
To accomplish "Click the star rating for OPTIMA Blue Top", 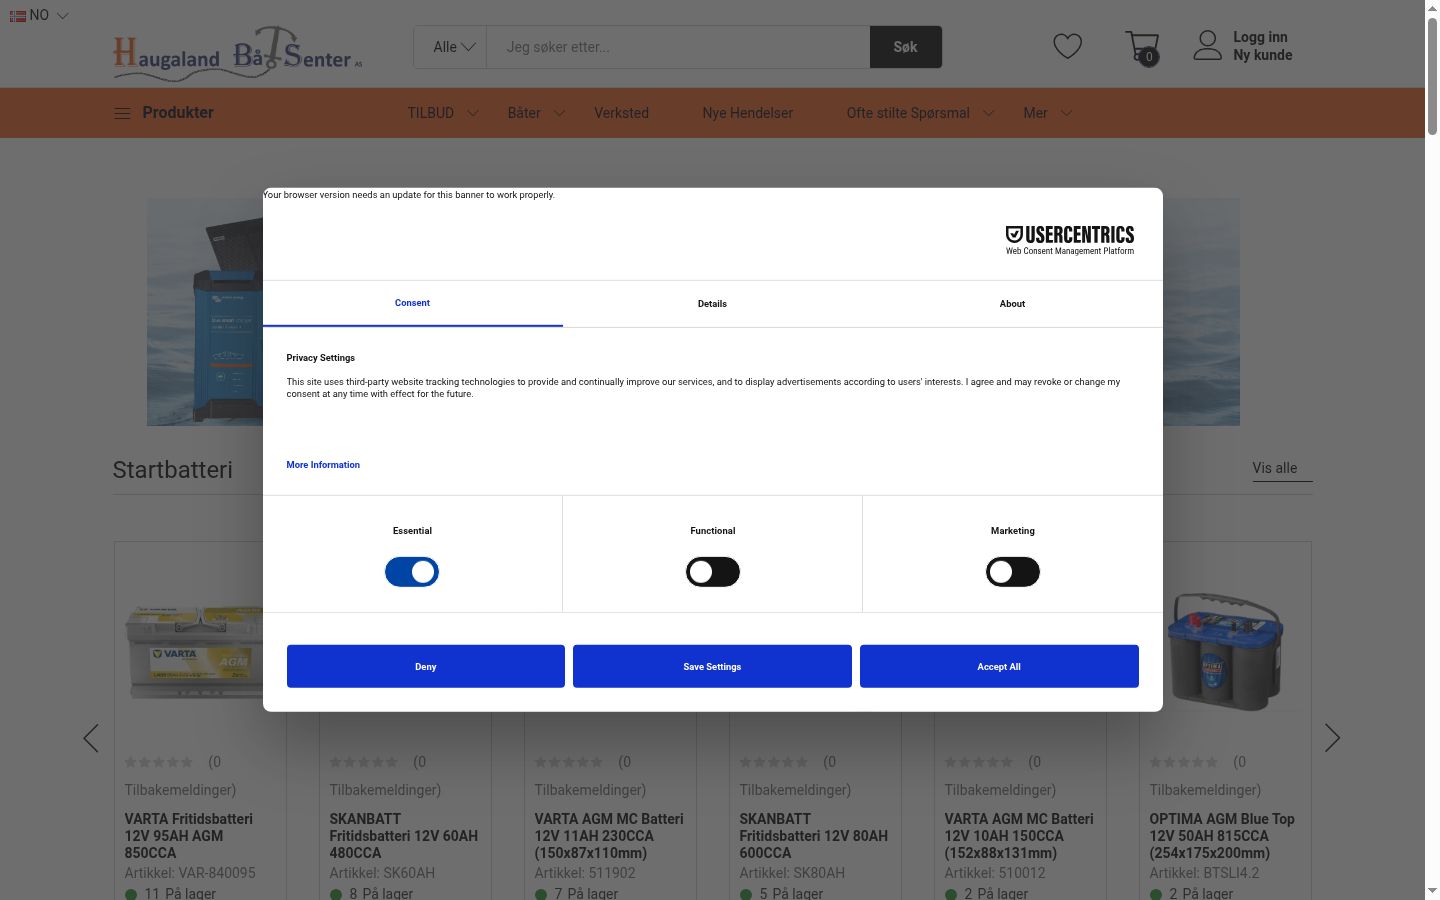I will point(1184,762).
